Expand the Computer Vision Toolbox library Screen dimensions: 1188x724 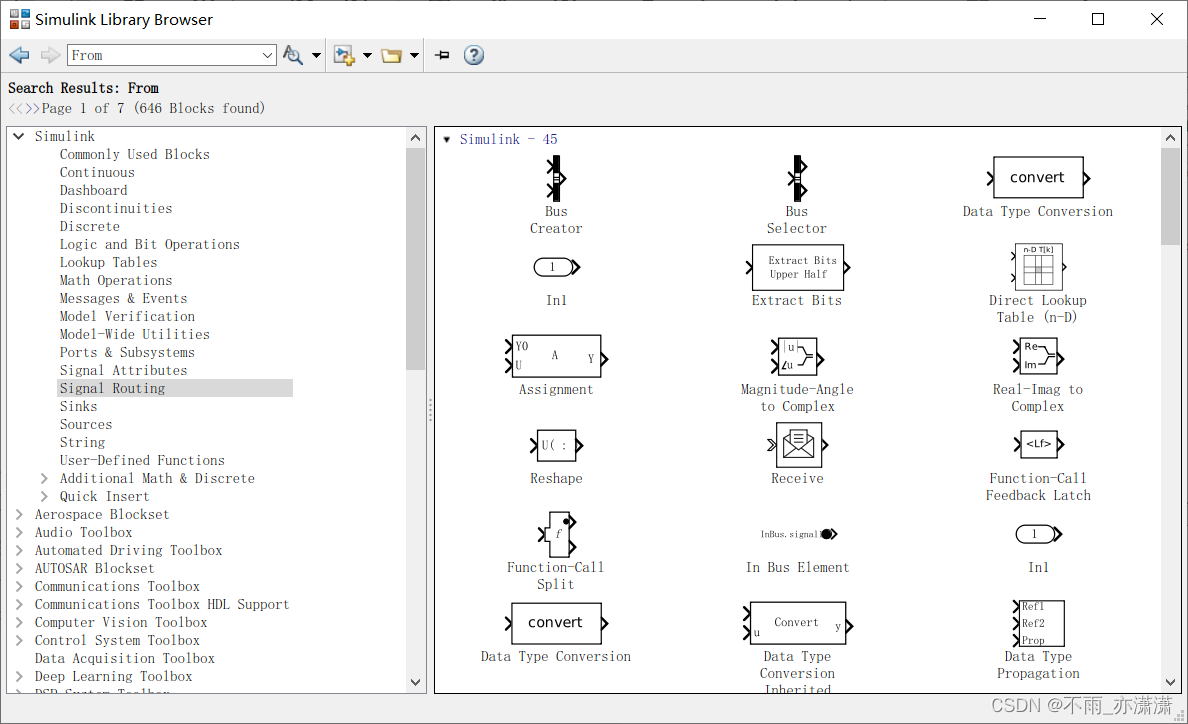tap(19, 623)
